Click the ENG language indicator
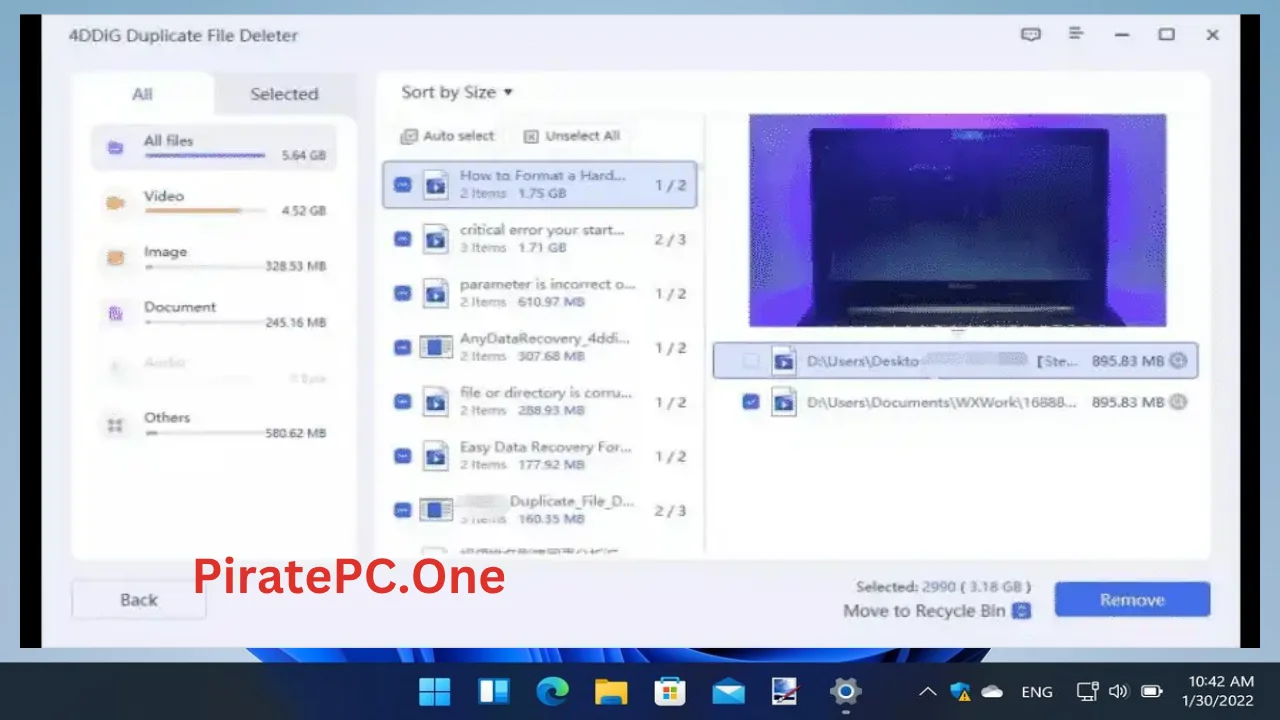The image size is (1280, 720). click(1037, 692)
